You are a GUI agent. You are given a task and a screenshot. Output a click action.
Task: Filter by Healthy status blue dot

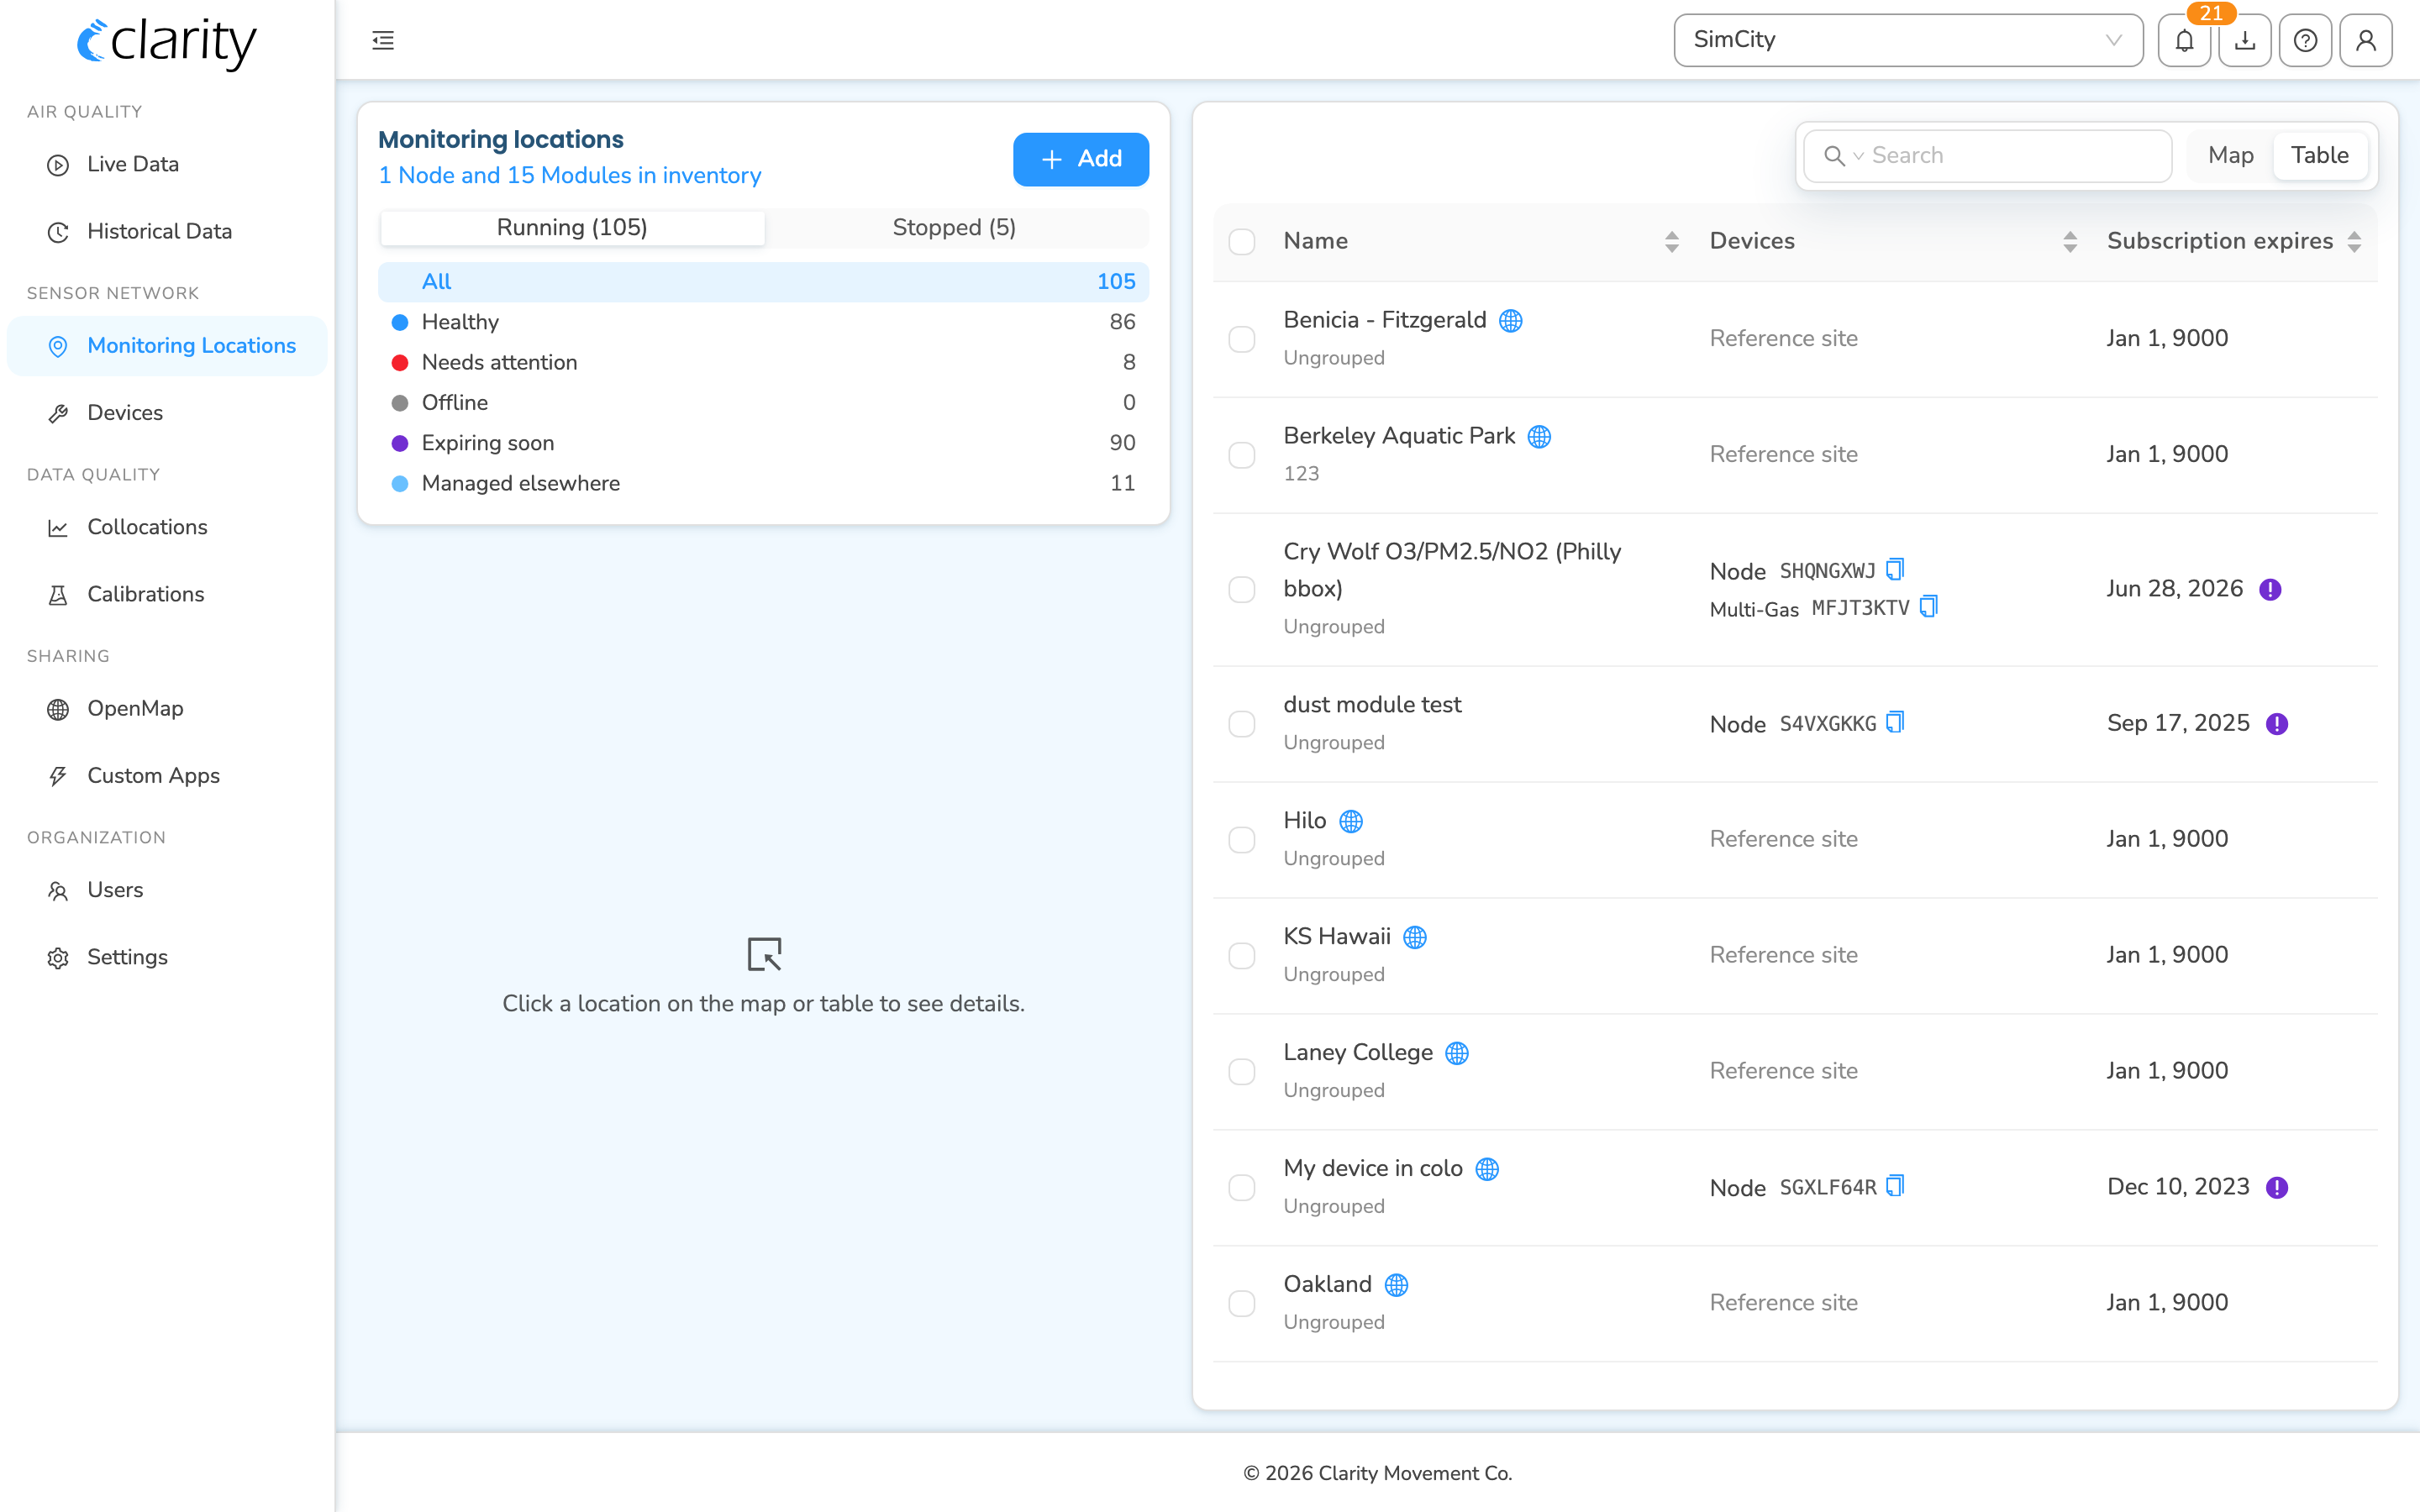(x=400, y=322)
